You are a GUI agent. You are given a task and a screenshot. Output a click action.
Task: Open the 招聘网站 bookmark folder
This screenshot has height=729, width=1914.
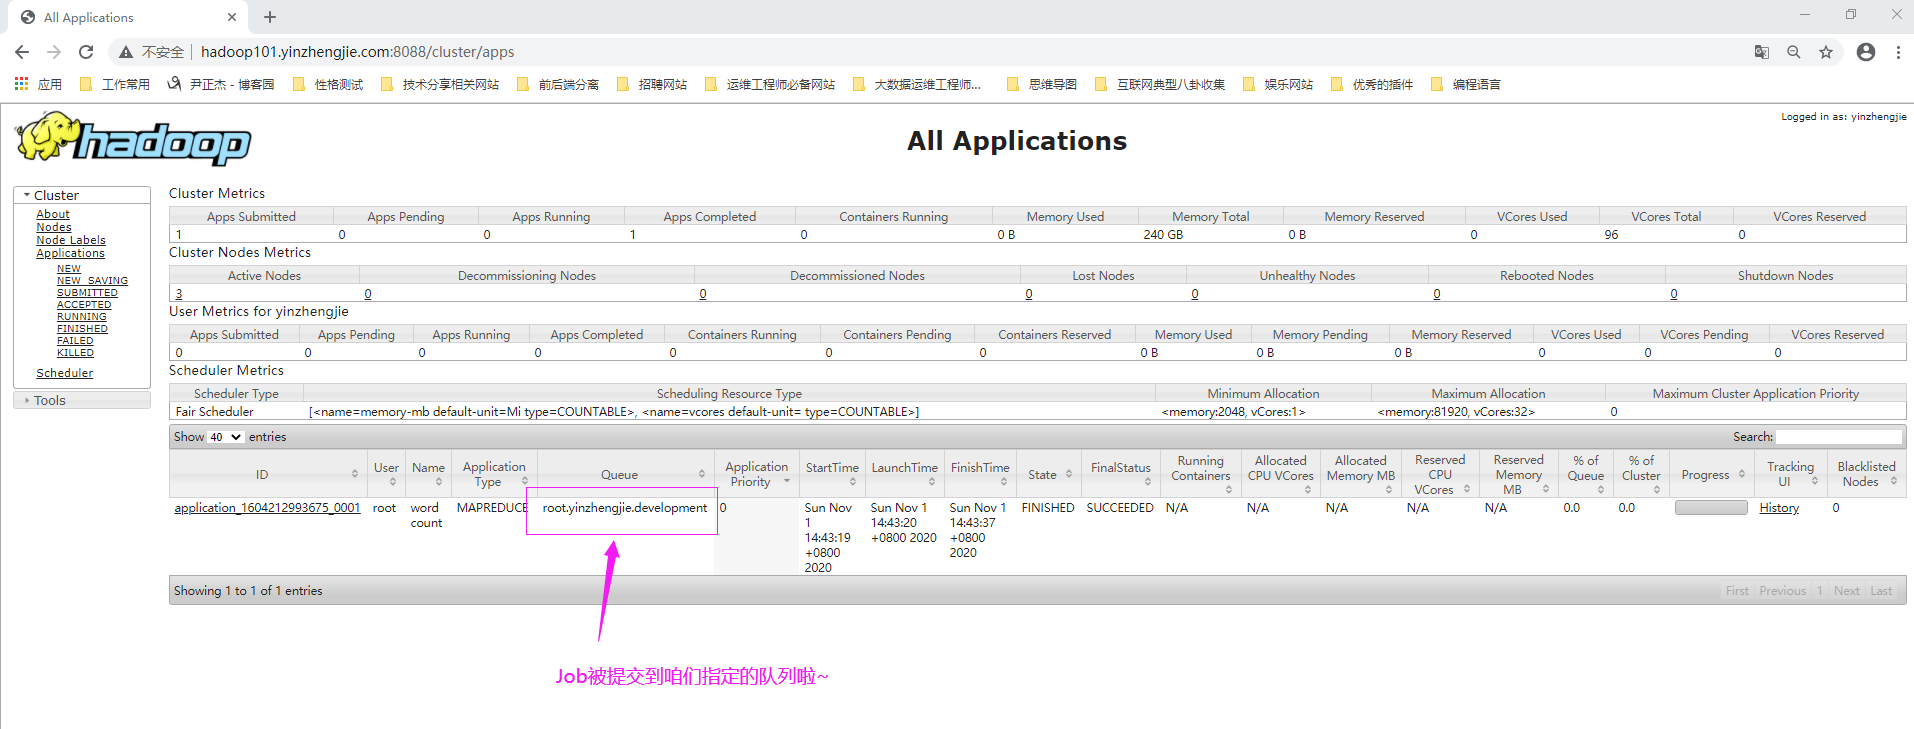coord(652,84)
